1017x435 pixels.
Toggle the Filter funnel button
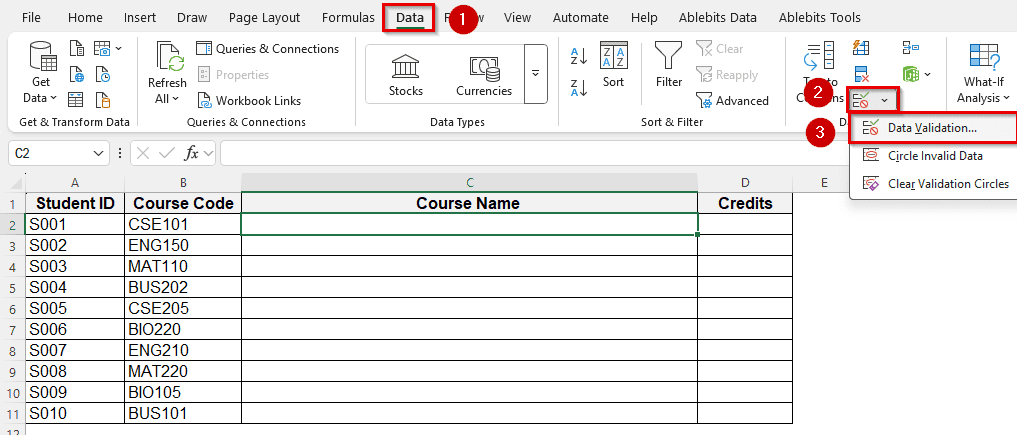pos(668,65)
